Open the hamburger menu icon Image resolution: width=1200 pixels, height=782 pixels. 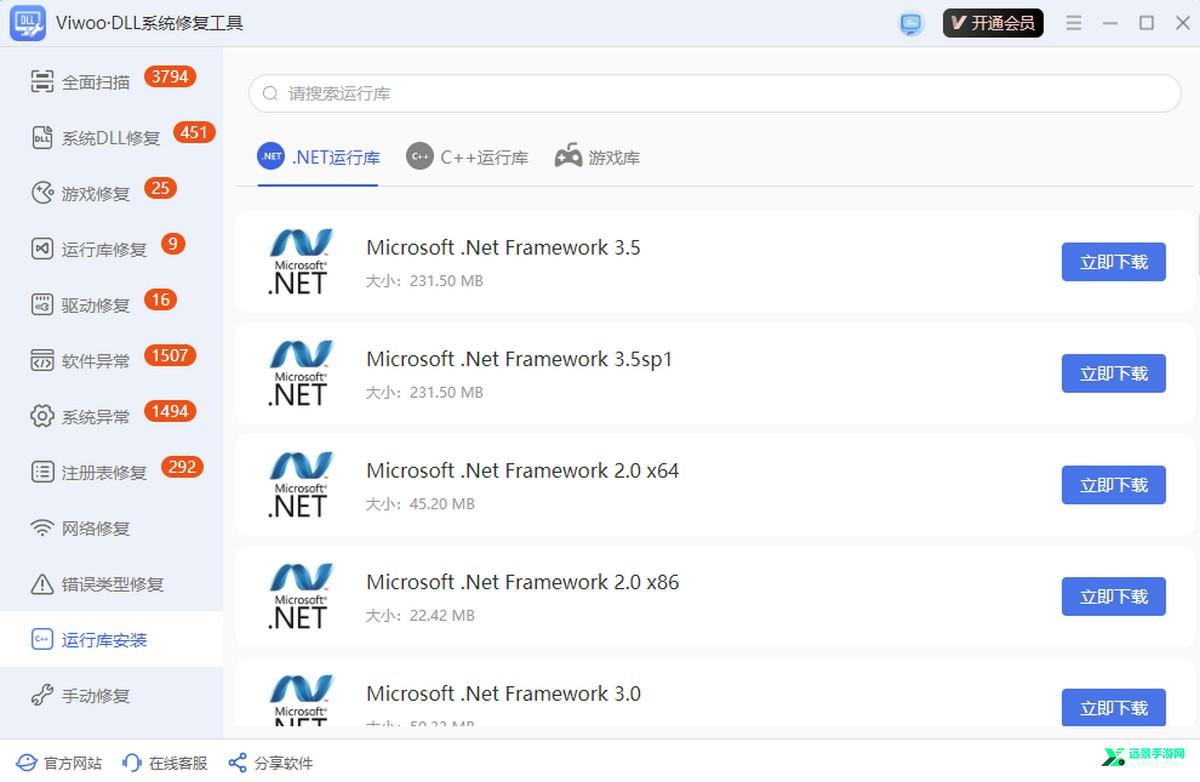pyautogui.click(x=1074, y=23)
